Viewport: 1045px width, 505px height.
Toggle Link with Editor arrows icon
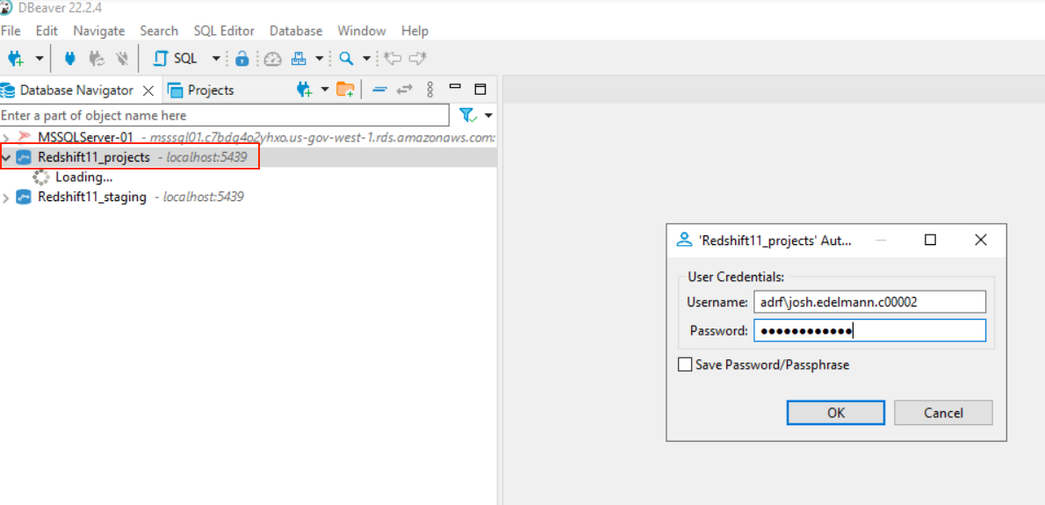coord(405,89)
